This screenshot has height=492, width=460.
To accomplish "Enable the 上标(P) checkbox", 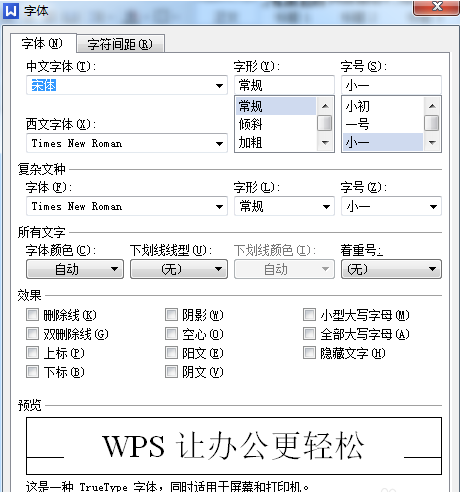I will pyautogui.click(x=32, y=353).
